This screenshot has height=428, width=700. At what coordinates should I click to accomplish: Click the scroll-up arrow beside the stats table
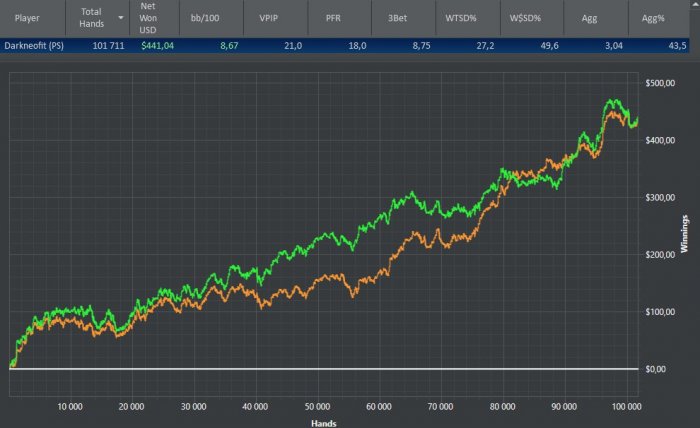tap(695, 2)
